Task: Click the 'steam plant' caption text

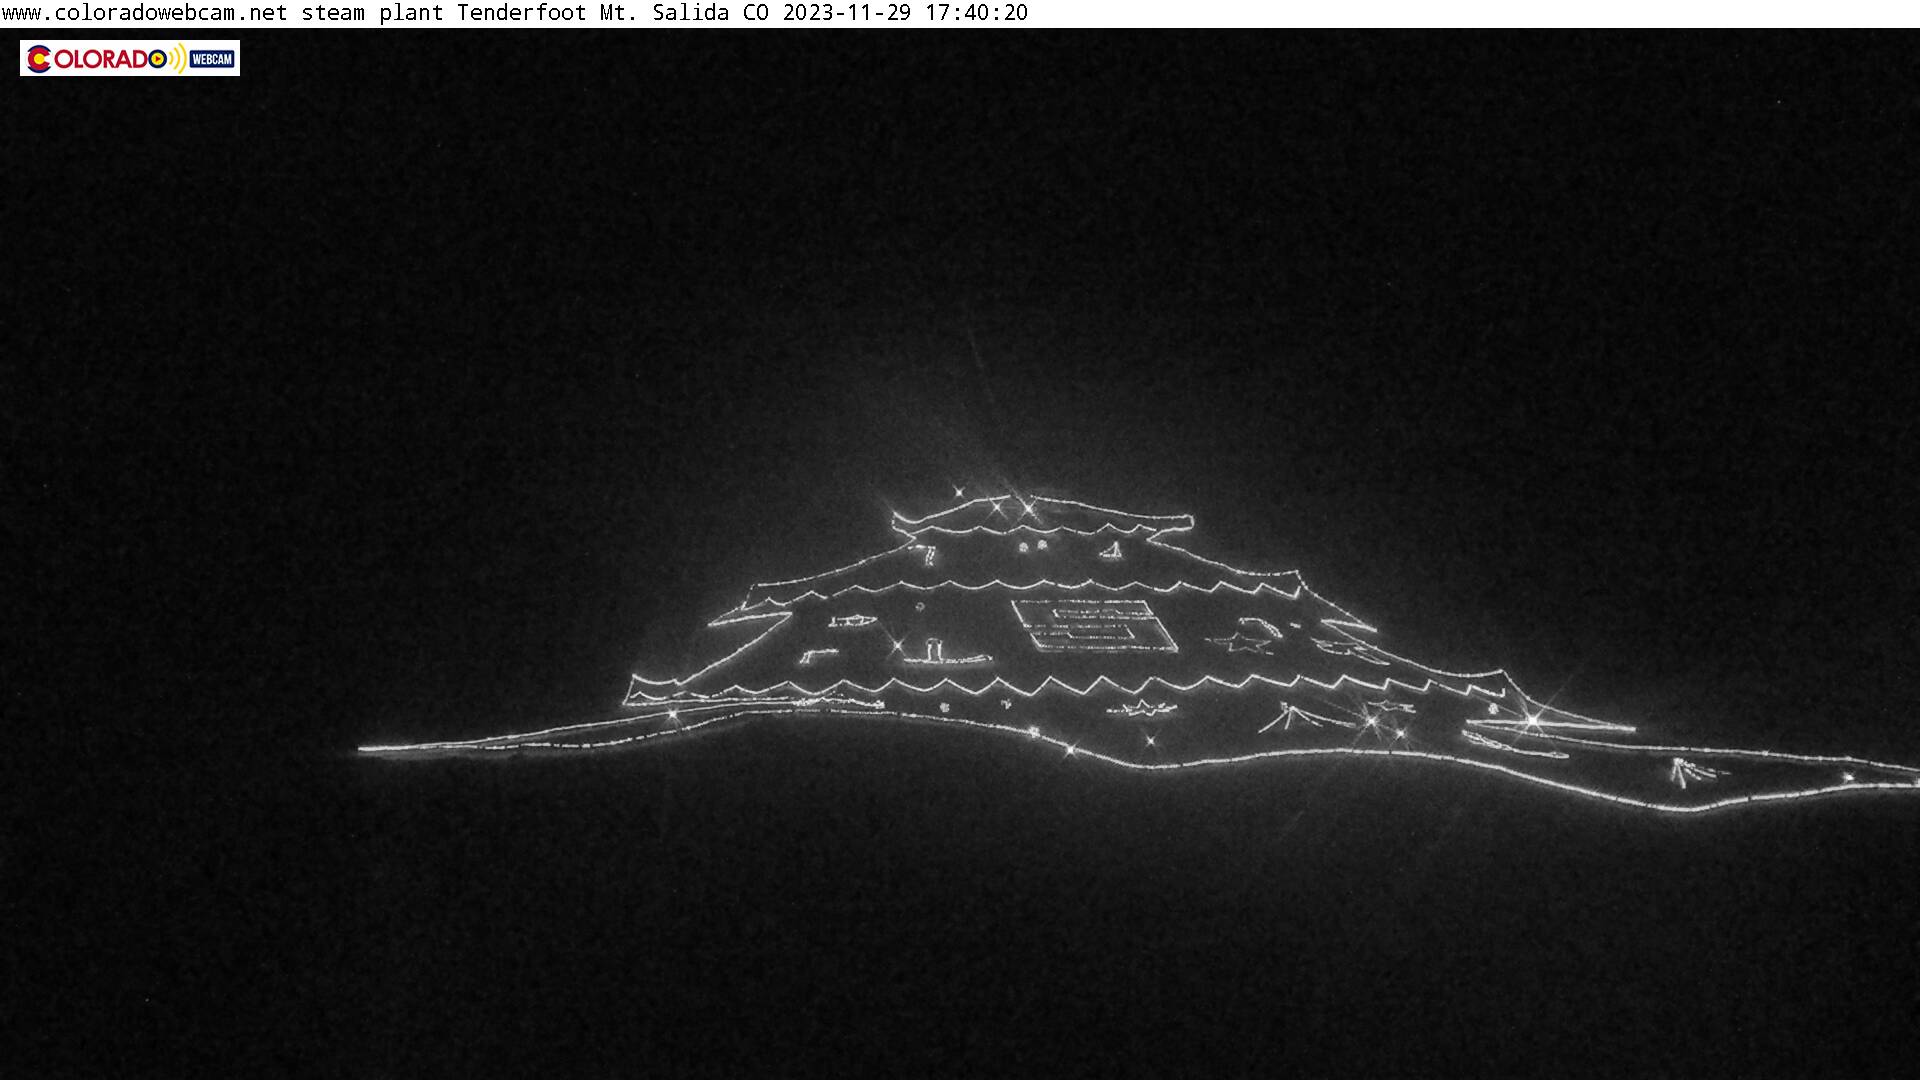Action: [372, 13]
